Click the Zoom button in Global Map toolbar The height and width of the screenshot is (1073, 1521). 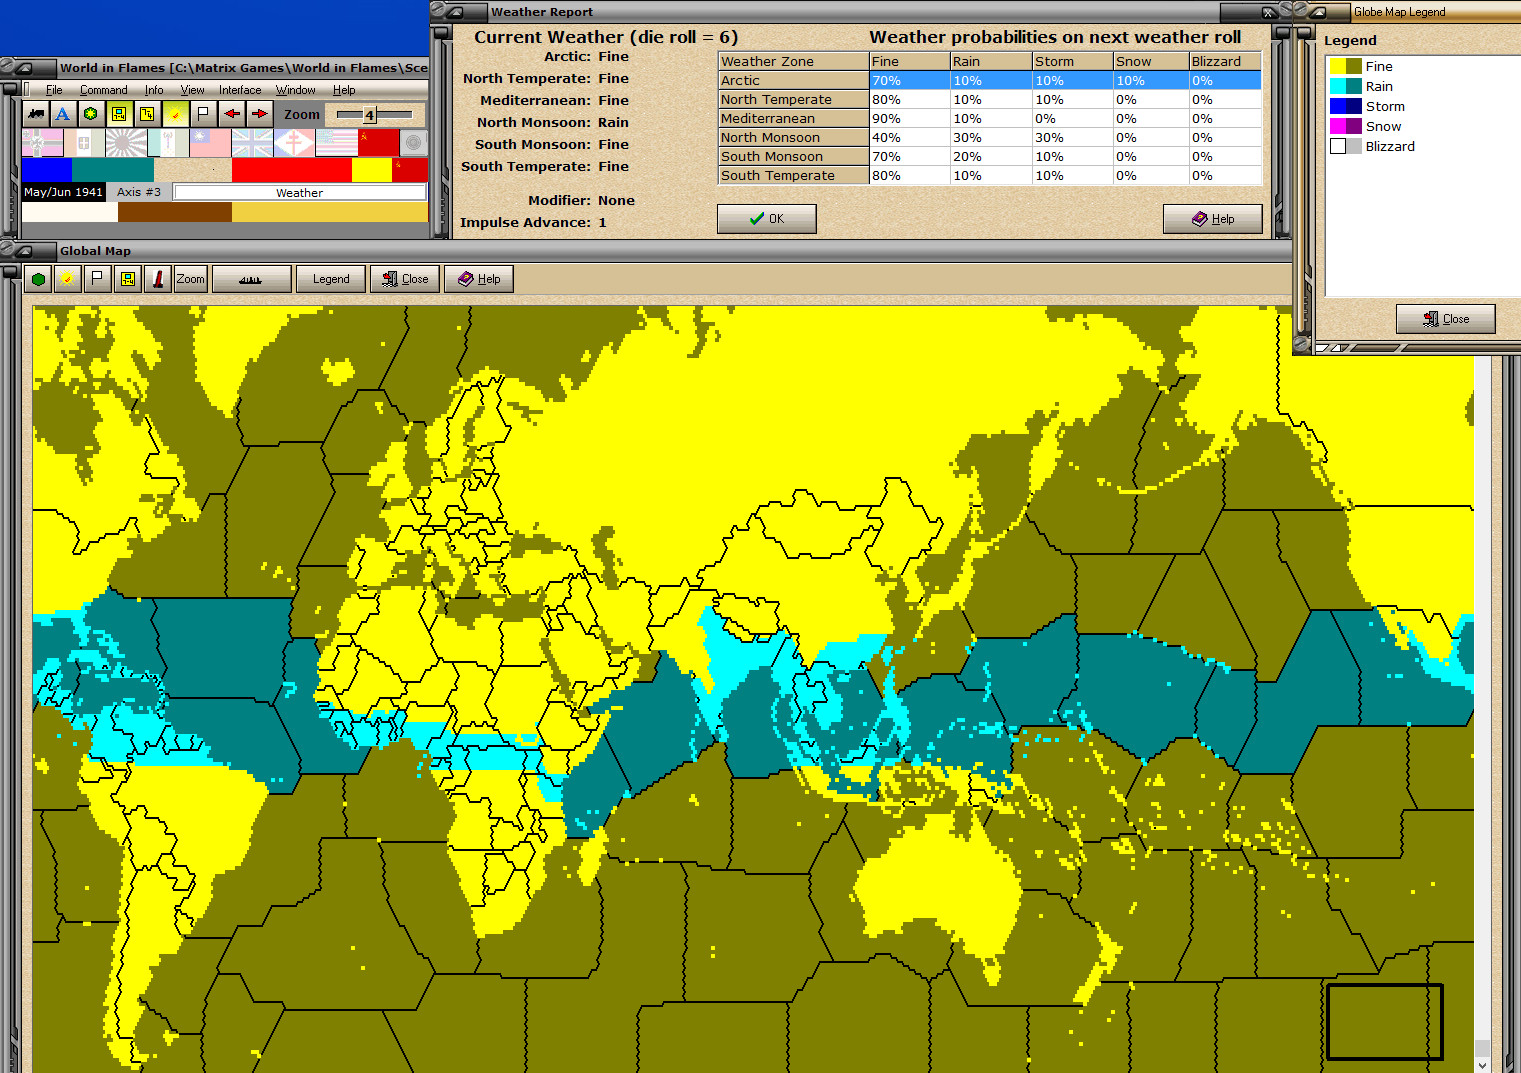pos(191,279)
